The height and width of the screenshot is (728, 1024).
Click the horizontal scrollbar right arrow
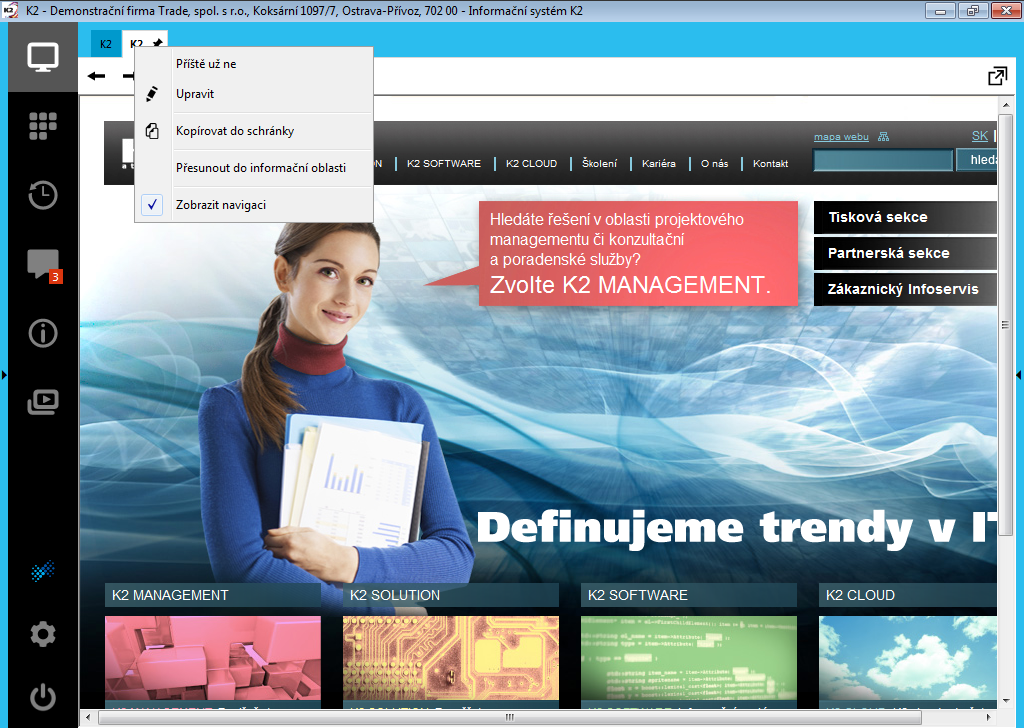(x=989, y=717)
